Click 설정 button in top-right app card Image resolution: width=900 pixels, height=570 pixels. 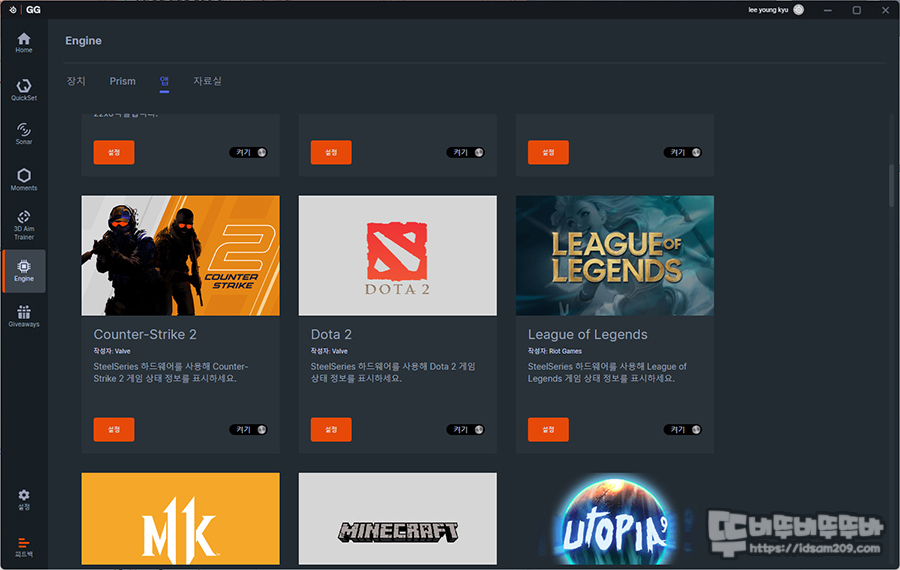548,152
